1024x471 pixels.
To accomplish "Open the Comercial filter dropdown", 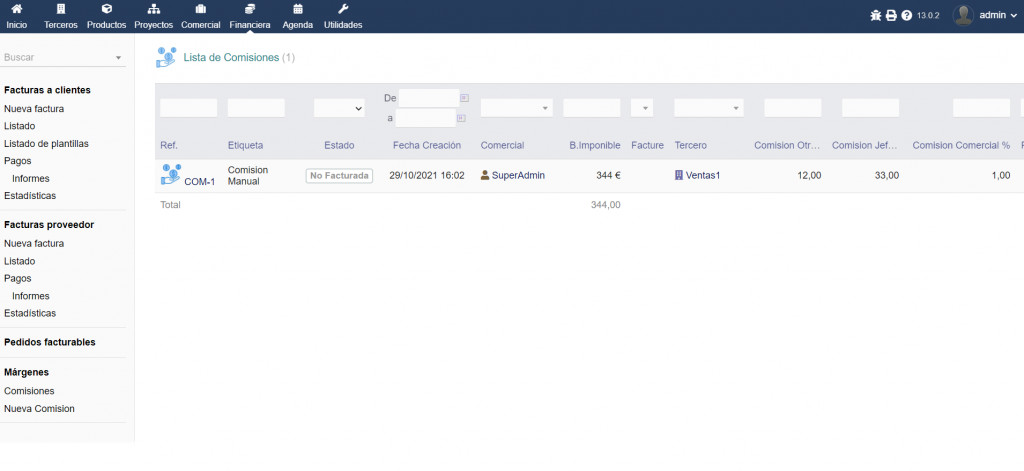I will 517,108.
